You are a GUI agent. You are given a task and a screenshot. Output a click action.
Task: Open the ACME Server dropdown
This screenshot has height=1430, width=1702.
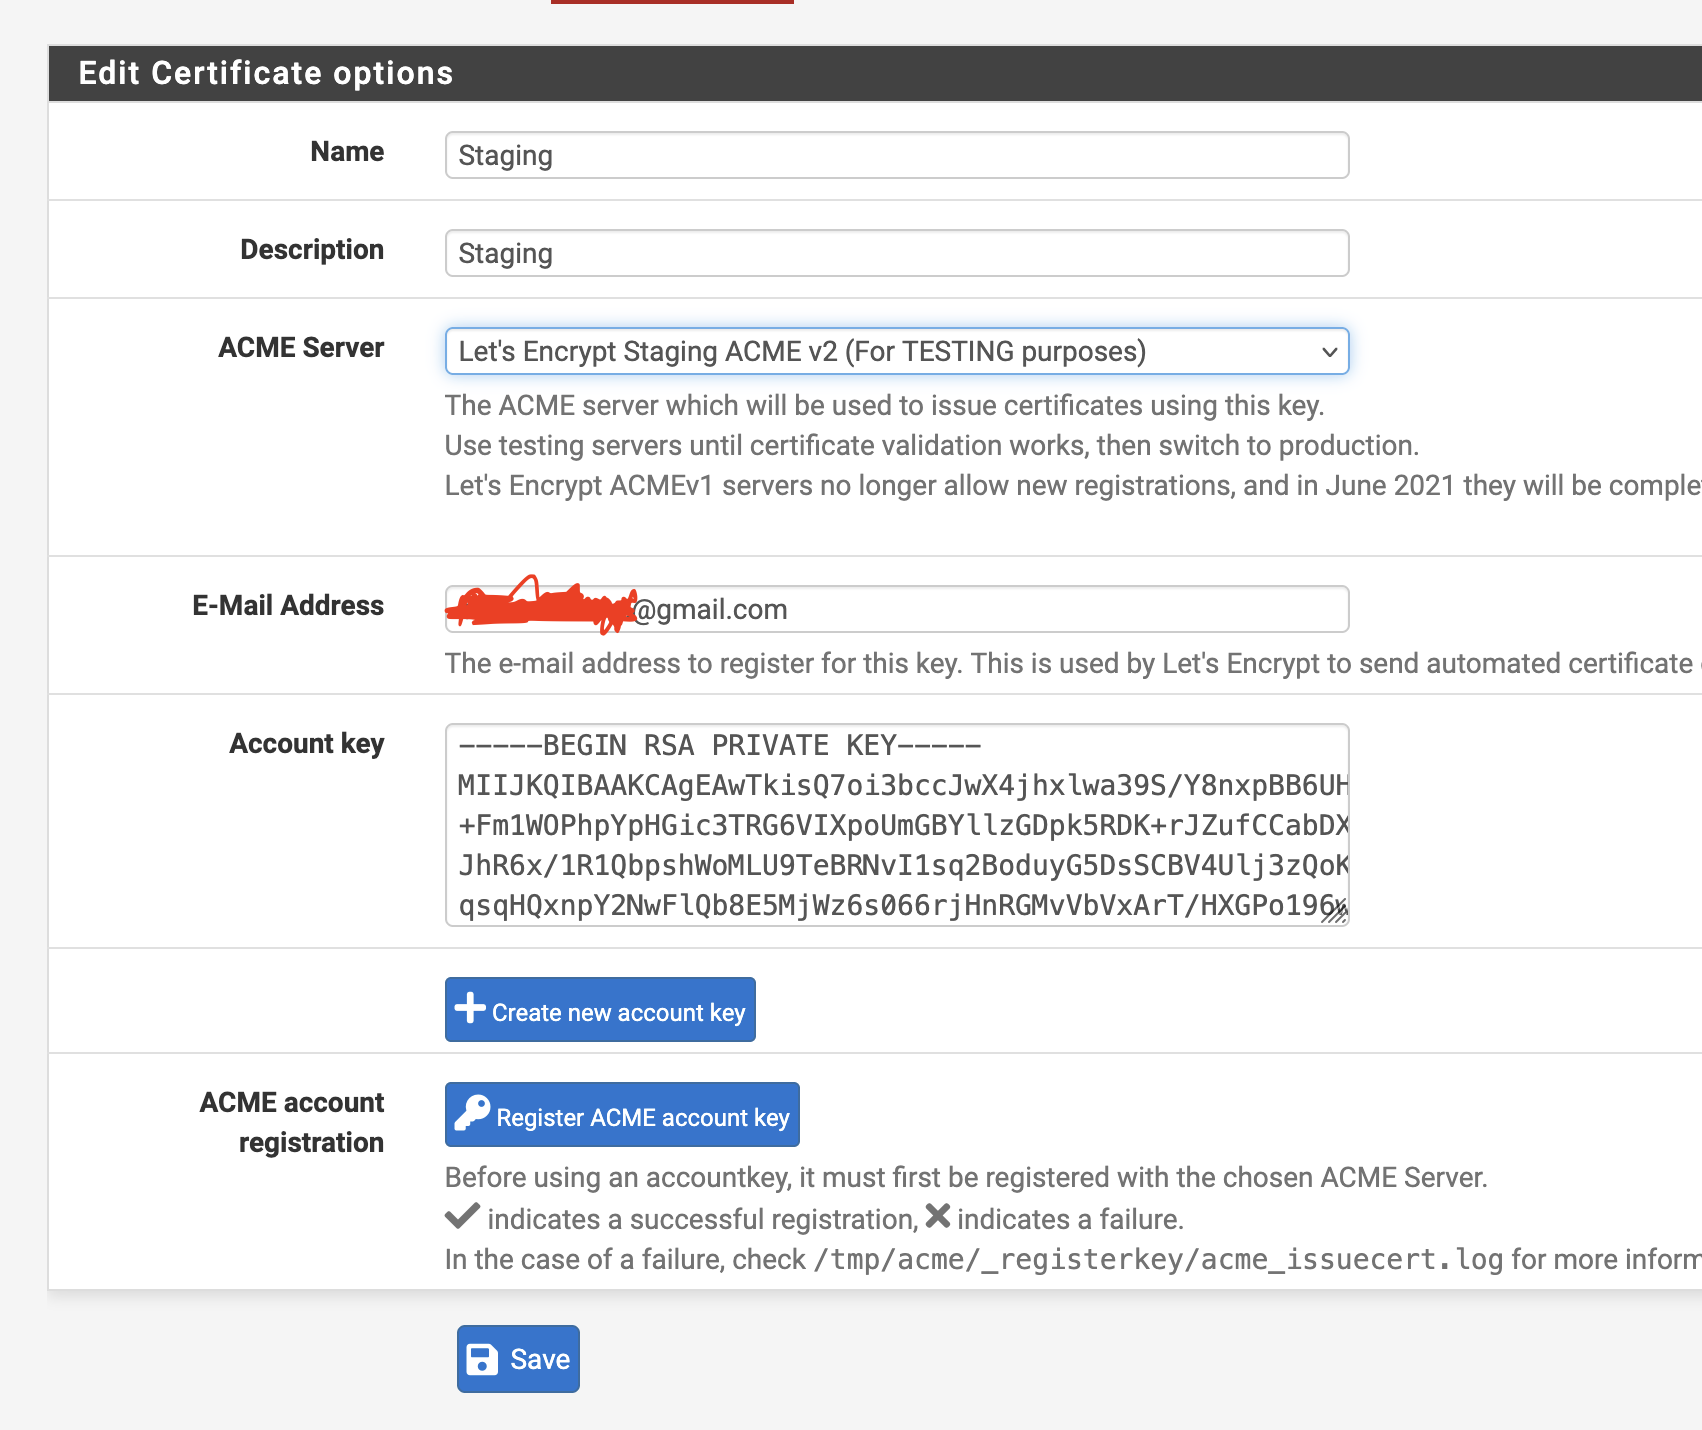tap(896, 351)
